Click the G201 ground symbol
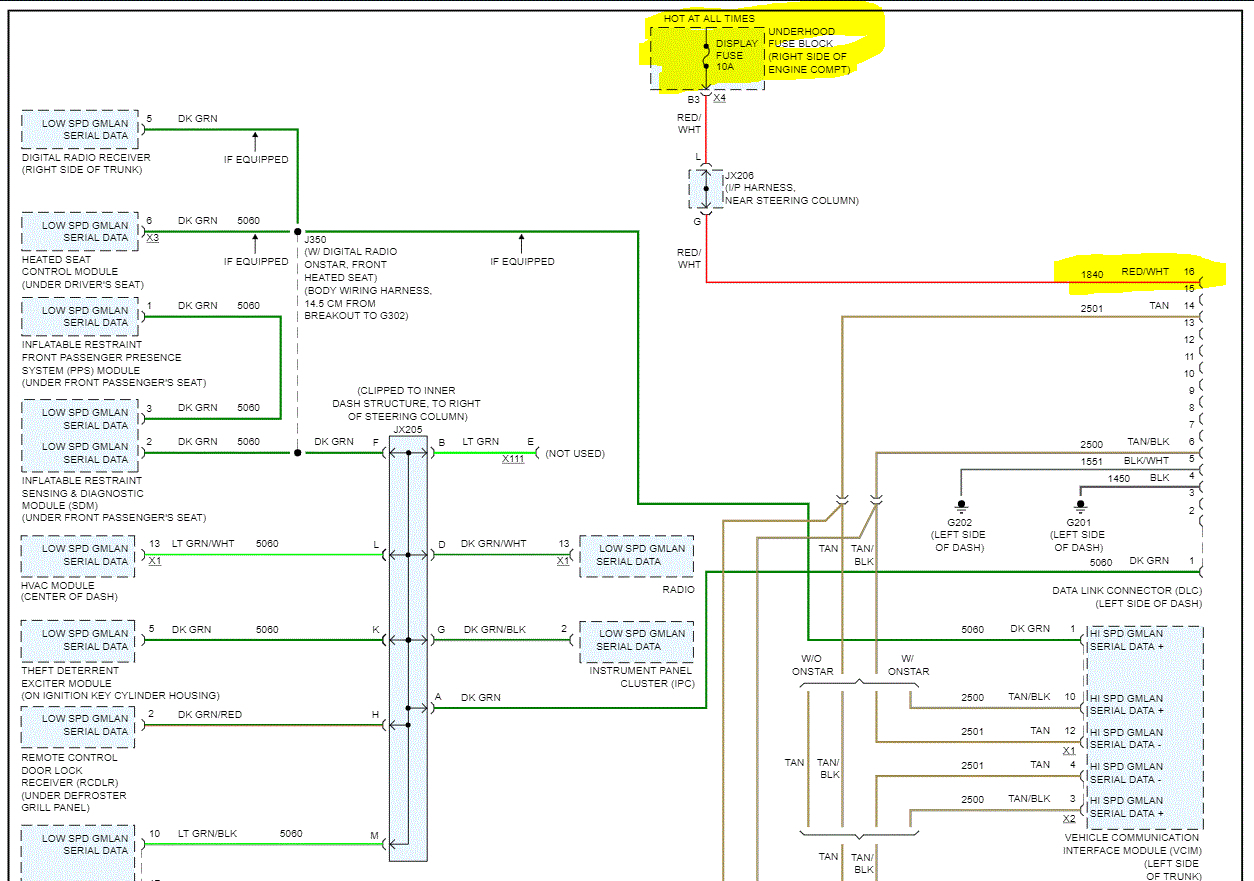1254x881 pixels. tap(1080, 504)
